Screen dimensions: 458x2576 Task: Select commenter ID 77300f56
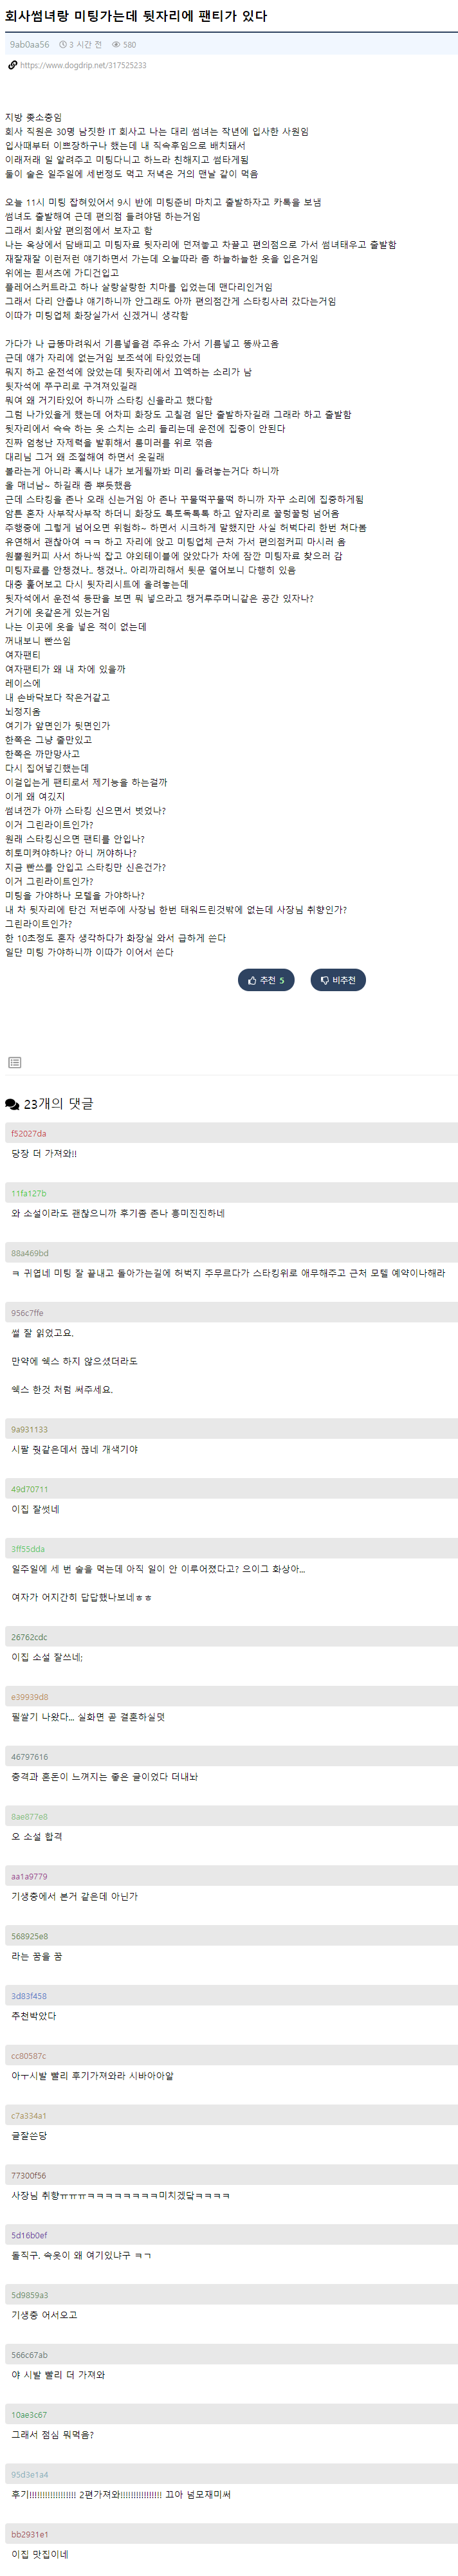(x=28, y=2176)
